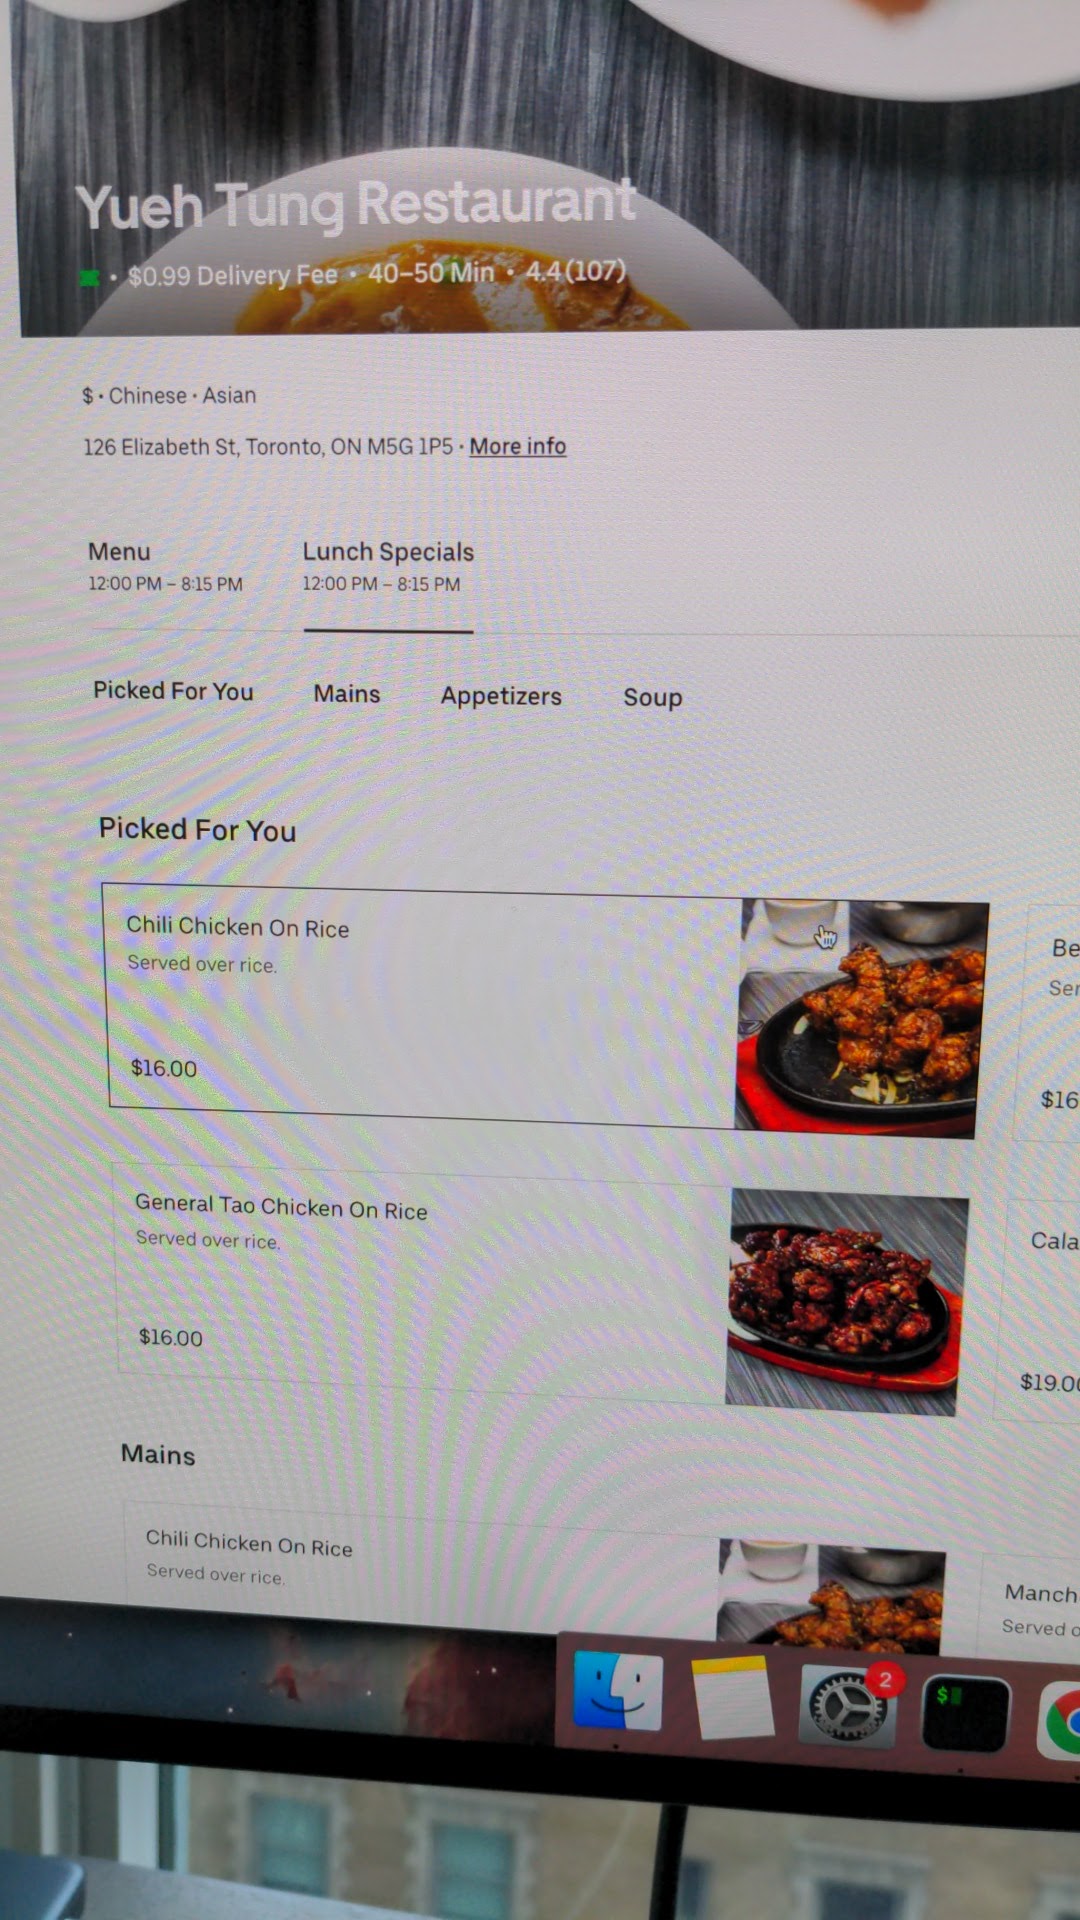Screen dimensions: 1080x1920
Task: Open Finder from the dock
Action: pos(617,1691)
